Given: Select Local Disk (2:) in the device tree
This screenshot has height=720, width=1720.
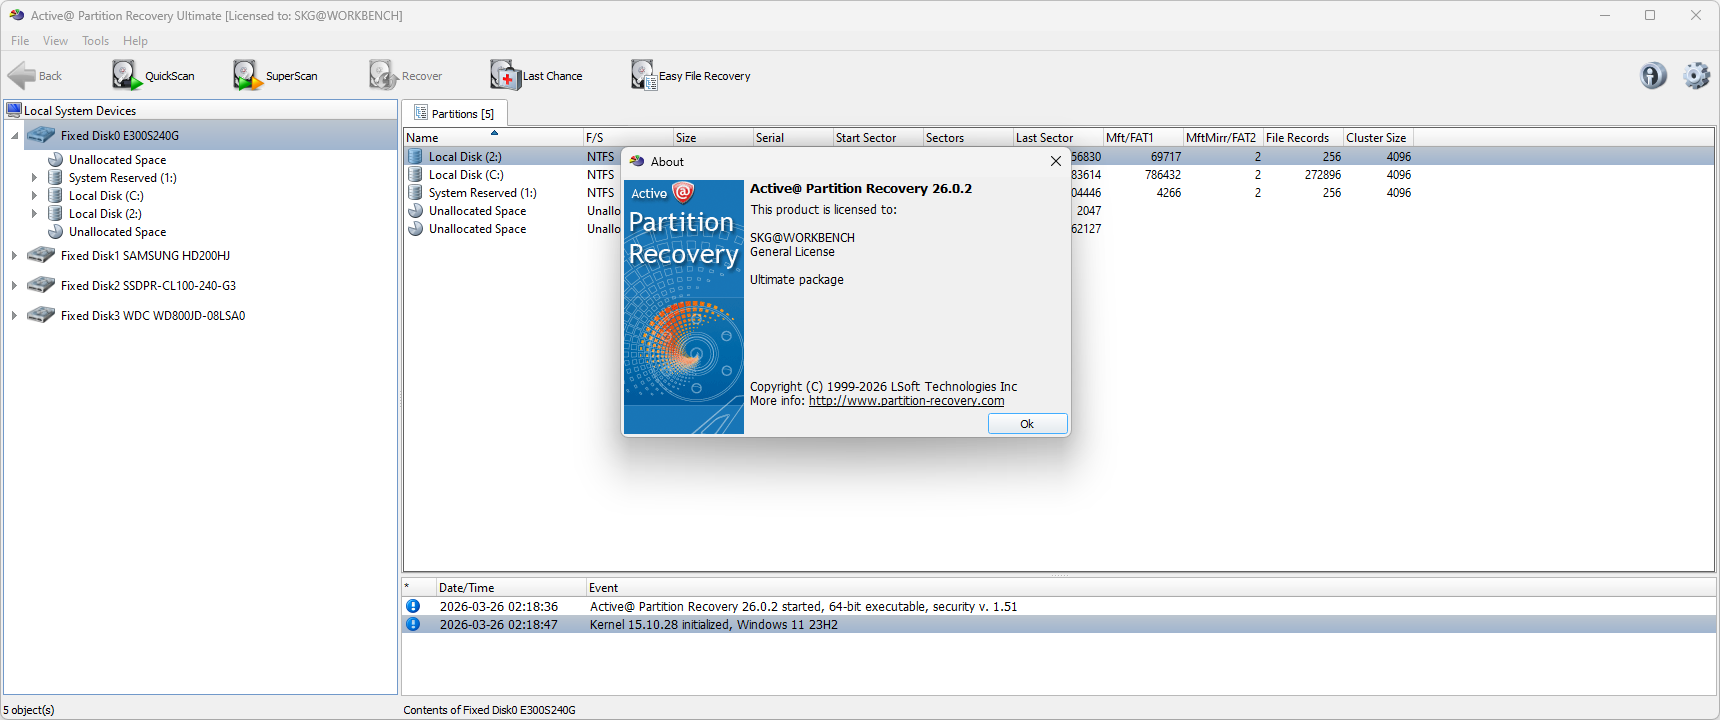Looking at the screenshot, I should pyautogui.click(x=105, y=214).
